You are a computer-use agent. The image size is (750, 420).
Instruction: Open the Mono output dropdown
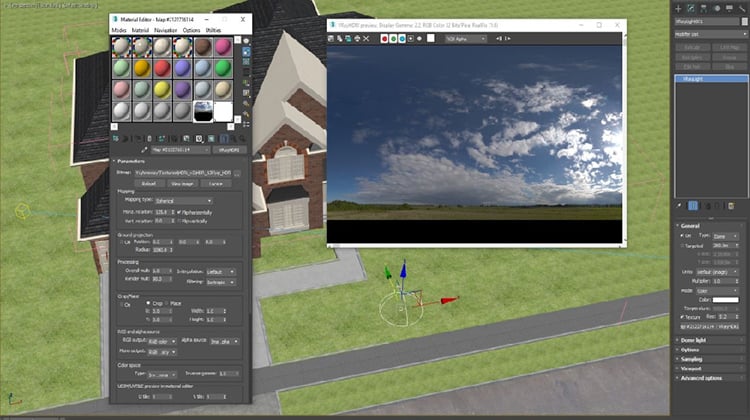click(162, 352)
